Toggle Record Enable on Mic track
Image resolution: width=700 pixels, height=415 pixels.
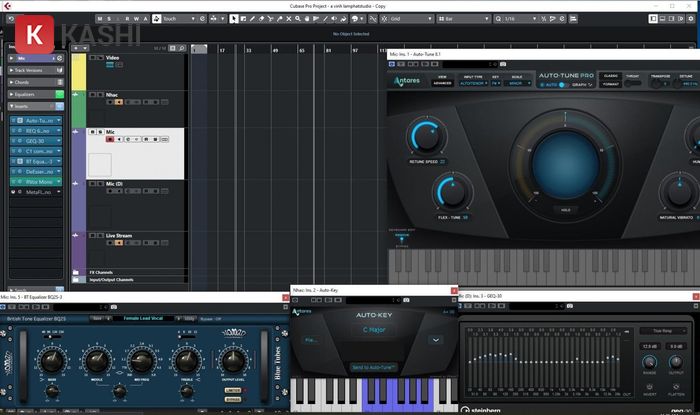pyautogui.click(x=110, y=140)
